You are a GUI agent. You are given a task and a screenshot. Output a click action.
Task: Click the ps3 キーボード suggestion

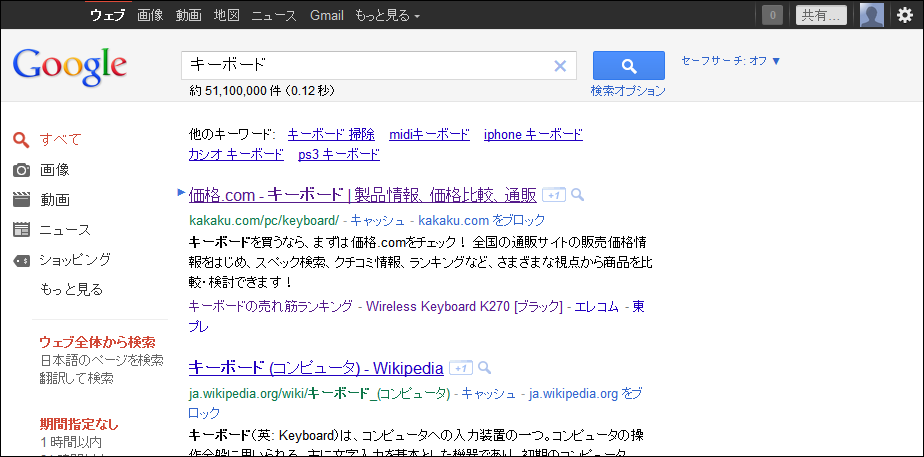(x=339, y=155)
